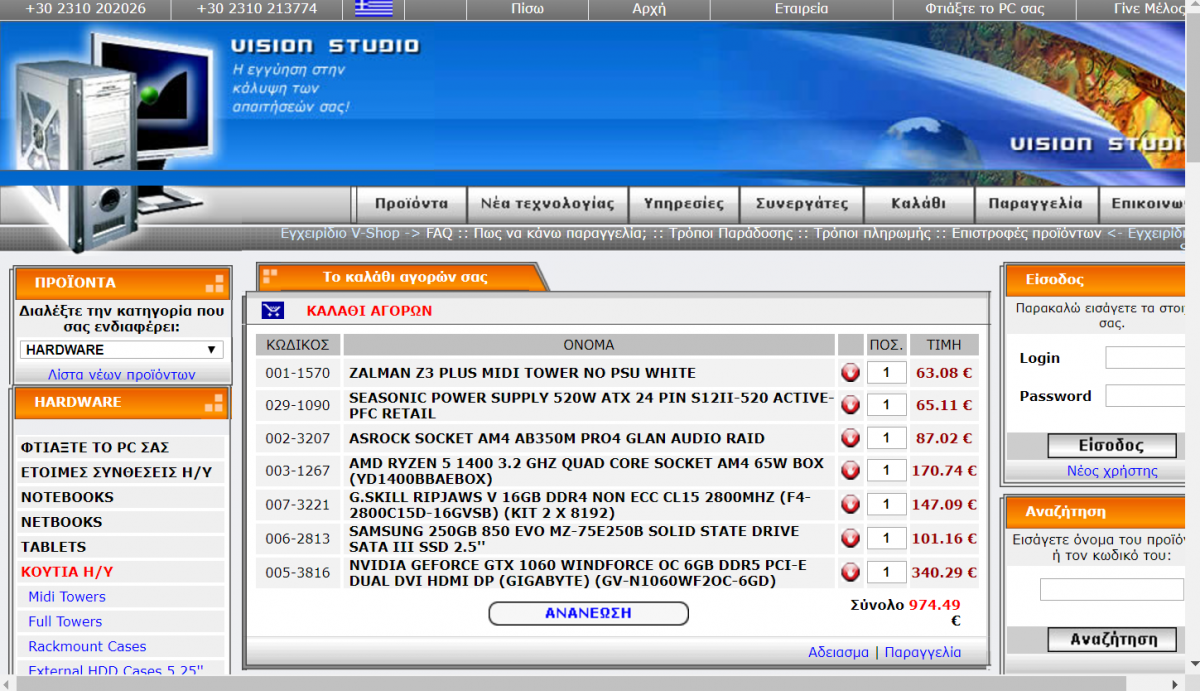Remove ASROCK SOCKET AM4 item from cart
This screenshot has height=691, width=1200.
coord(850,438)
